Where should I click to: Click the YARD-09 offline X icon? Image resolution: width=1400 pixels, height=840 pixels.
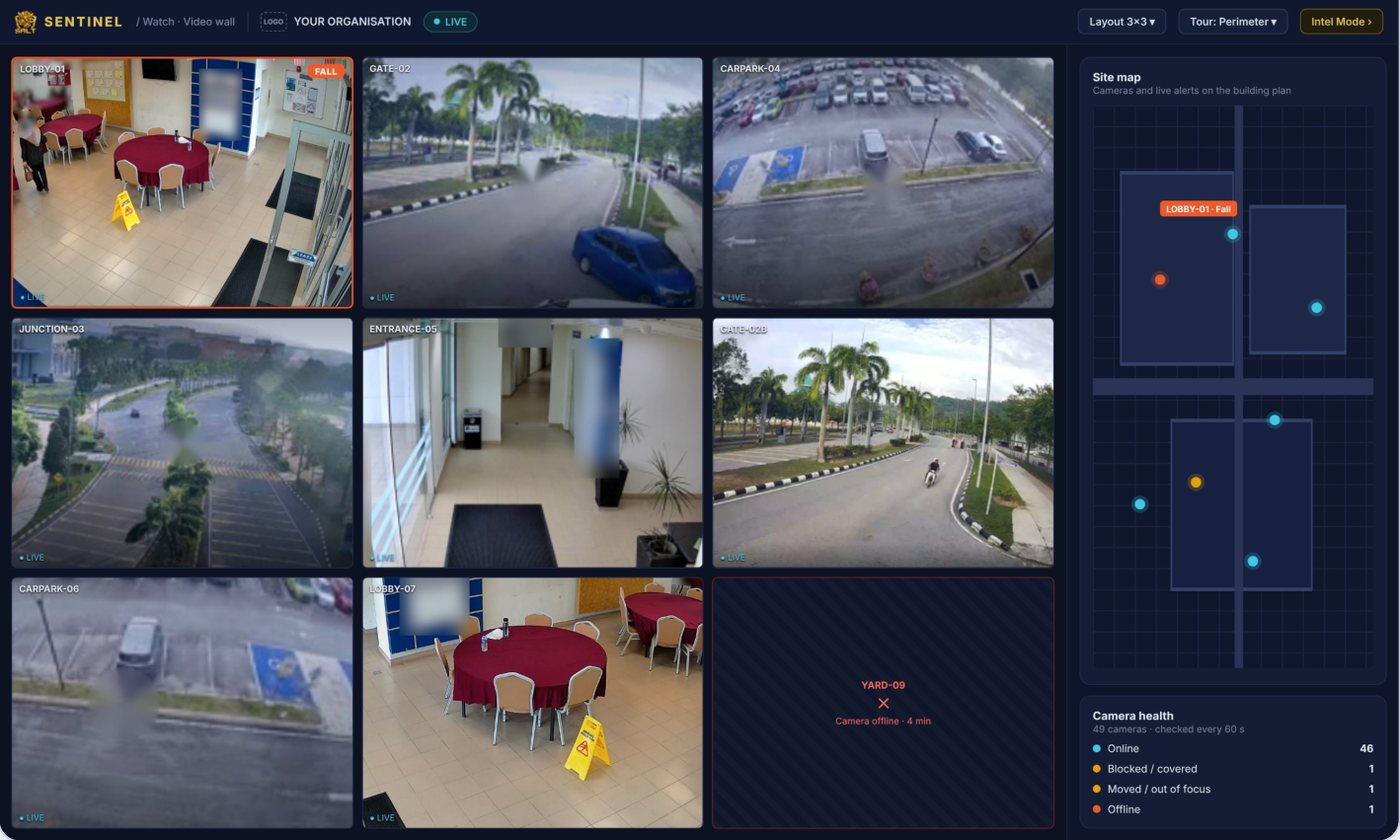click(883, 703)
